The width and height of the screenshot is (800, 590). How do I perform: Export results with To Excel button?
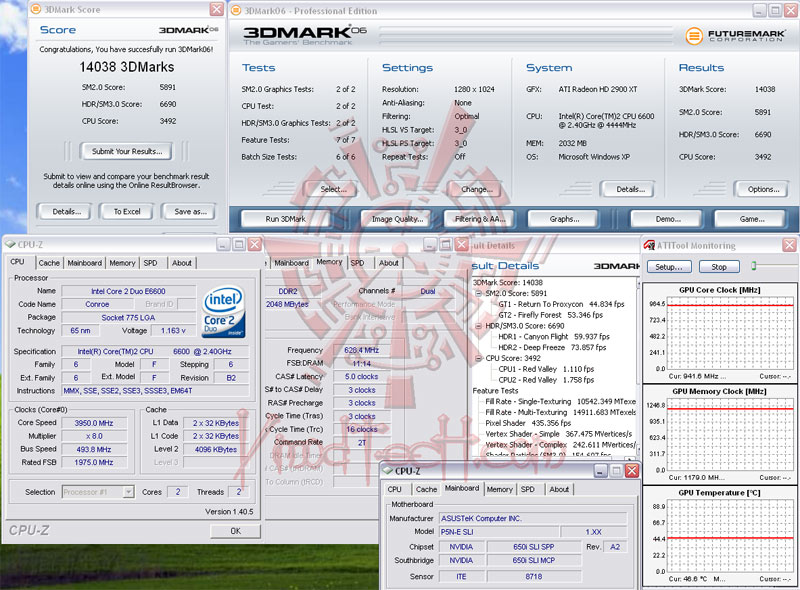click(127, 211)
